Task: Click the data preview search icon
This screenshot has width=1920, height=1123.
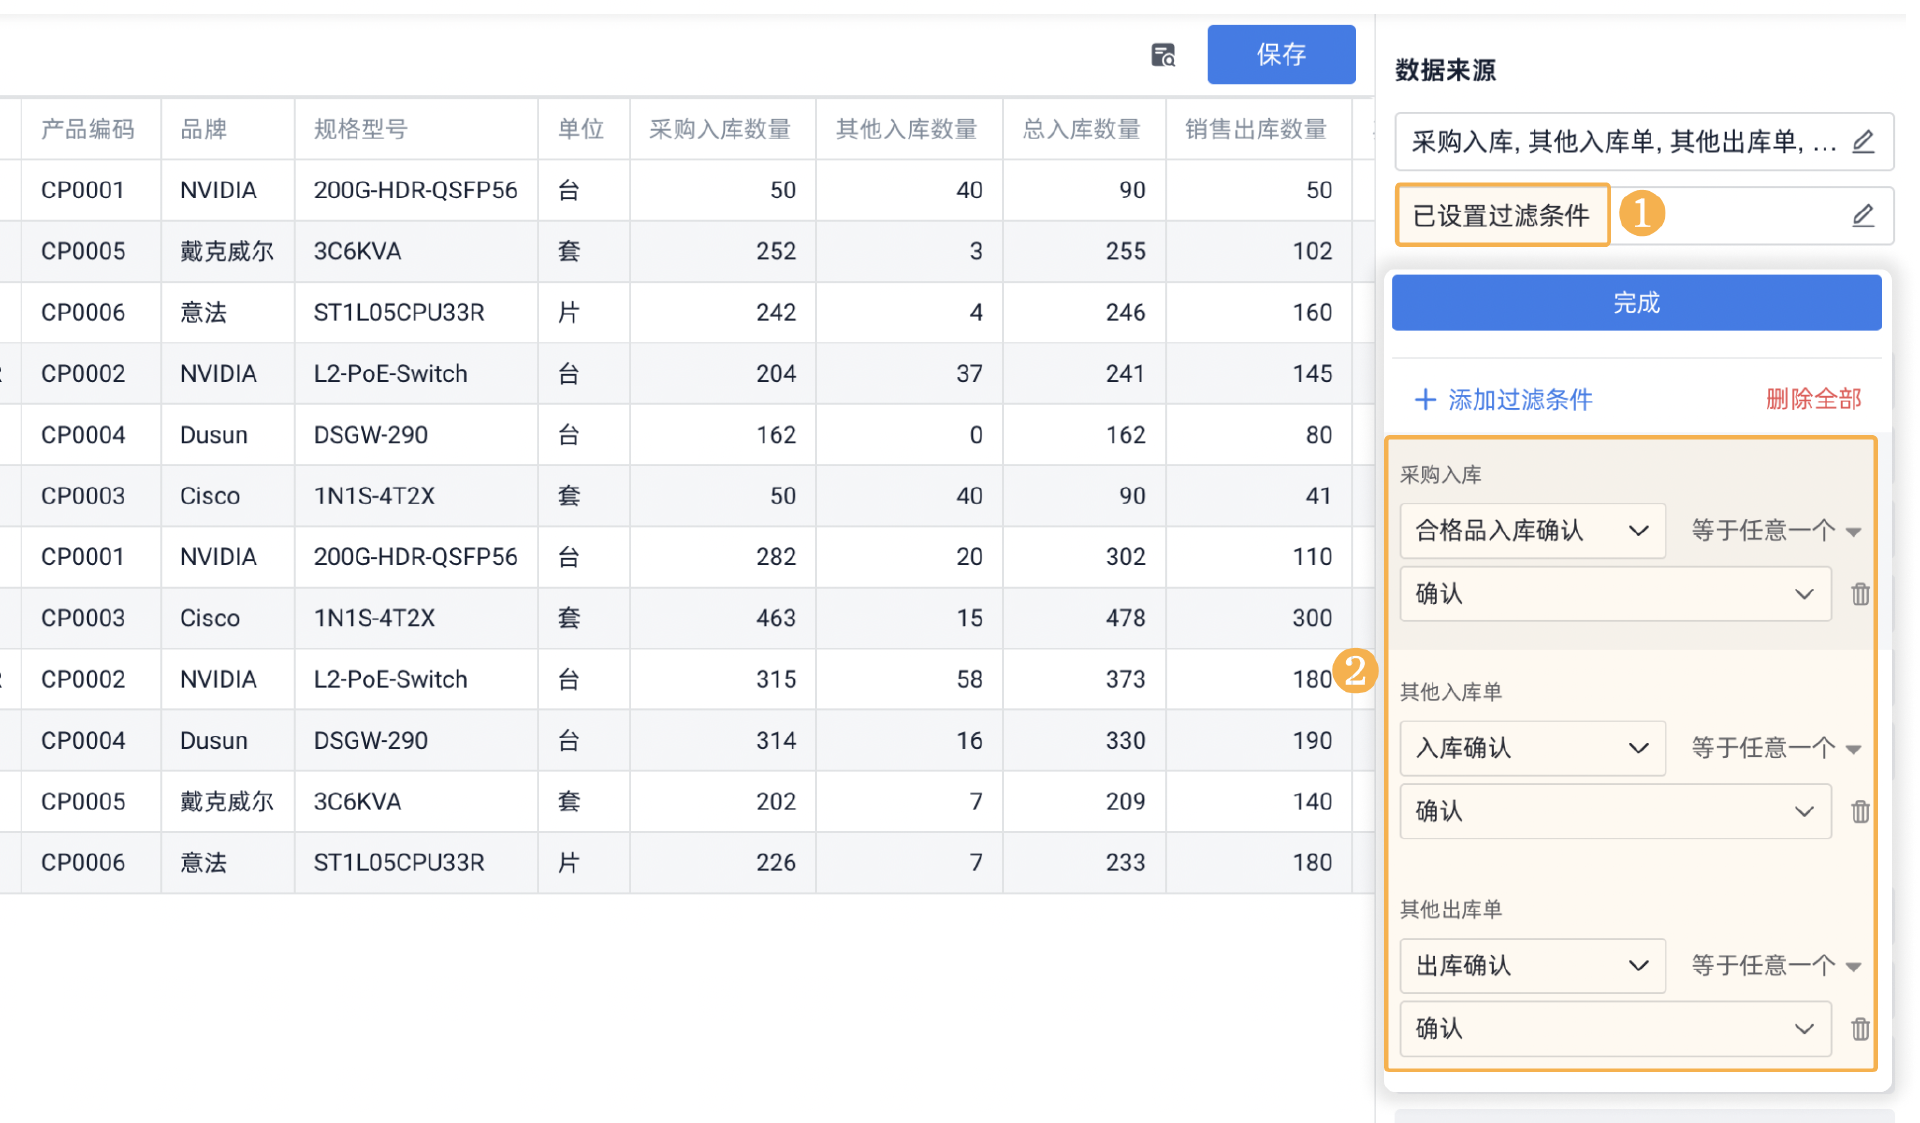Action: pyautogui.click(x=1163, y=55)
